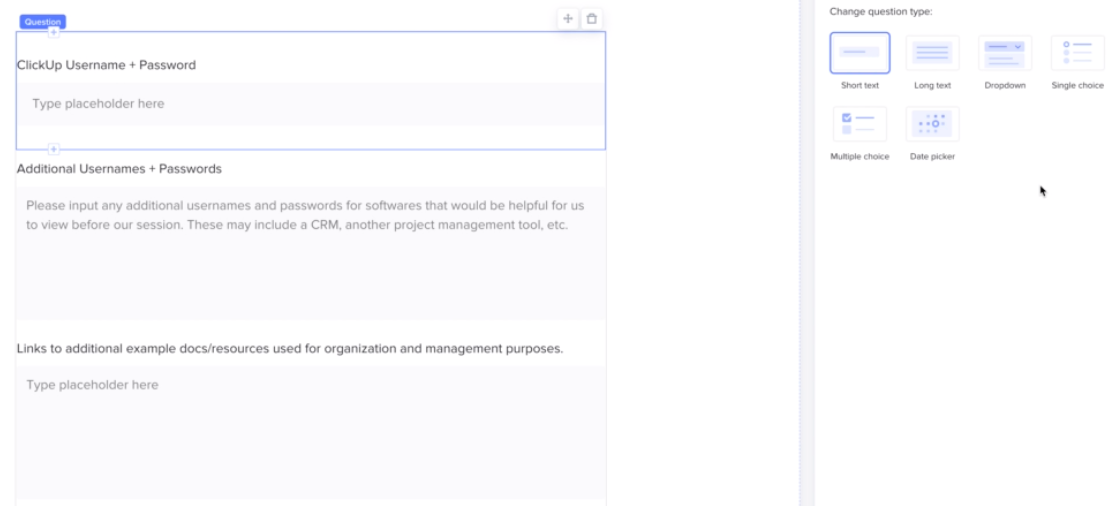Pick the Dropdown question type icon
The image size is (1120, 506).
click(x=1005, y=53)
